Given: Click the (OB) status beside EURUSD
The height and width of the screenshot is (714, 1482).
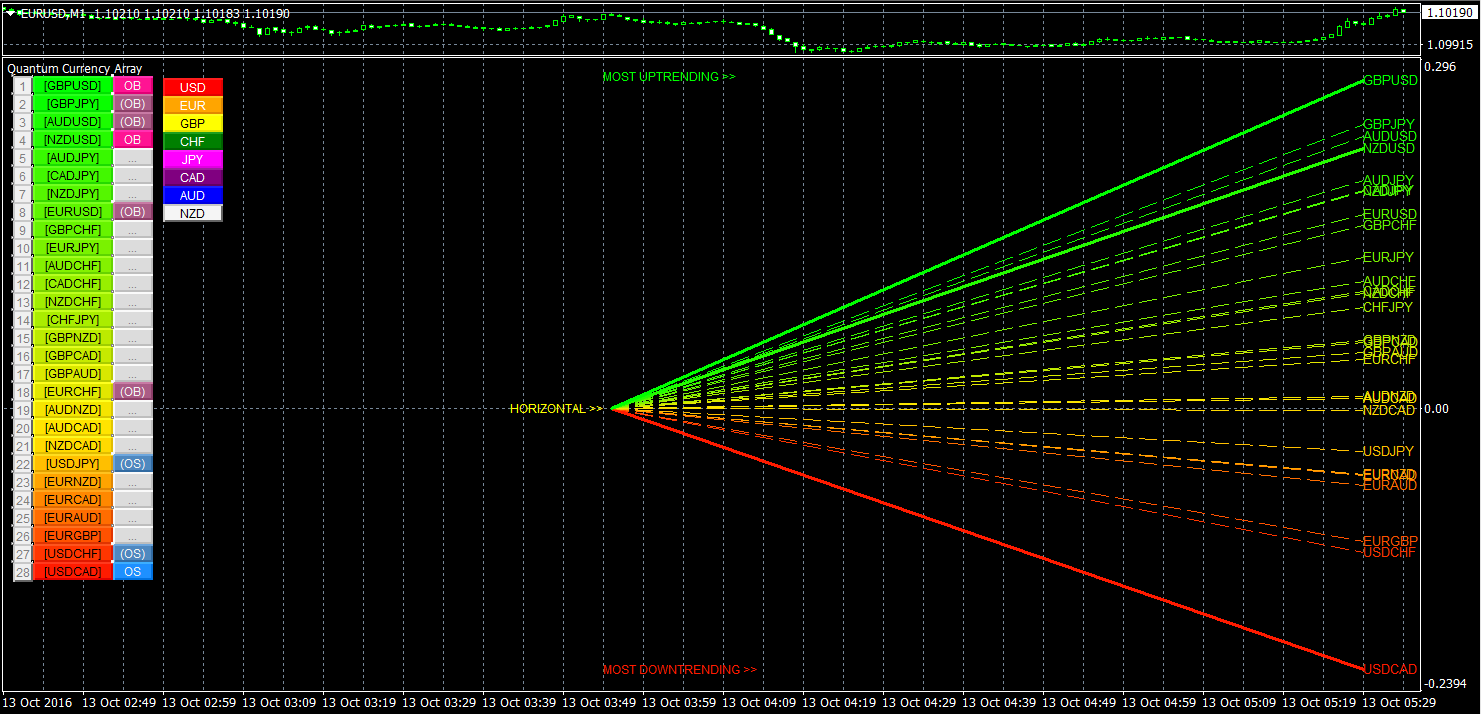Looking at the screenshot, I should [x=132, y=212].
